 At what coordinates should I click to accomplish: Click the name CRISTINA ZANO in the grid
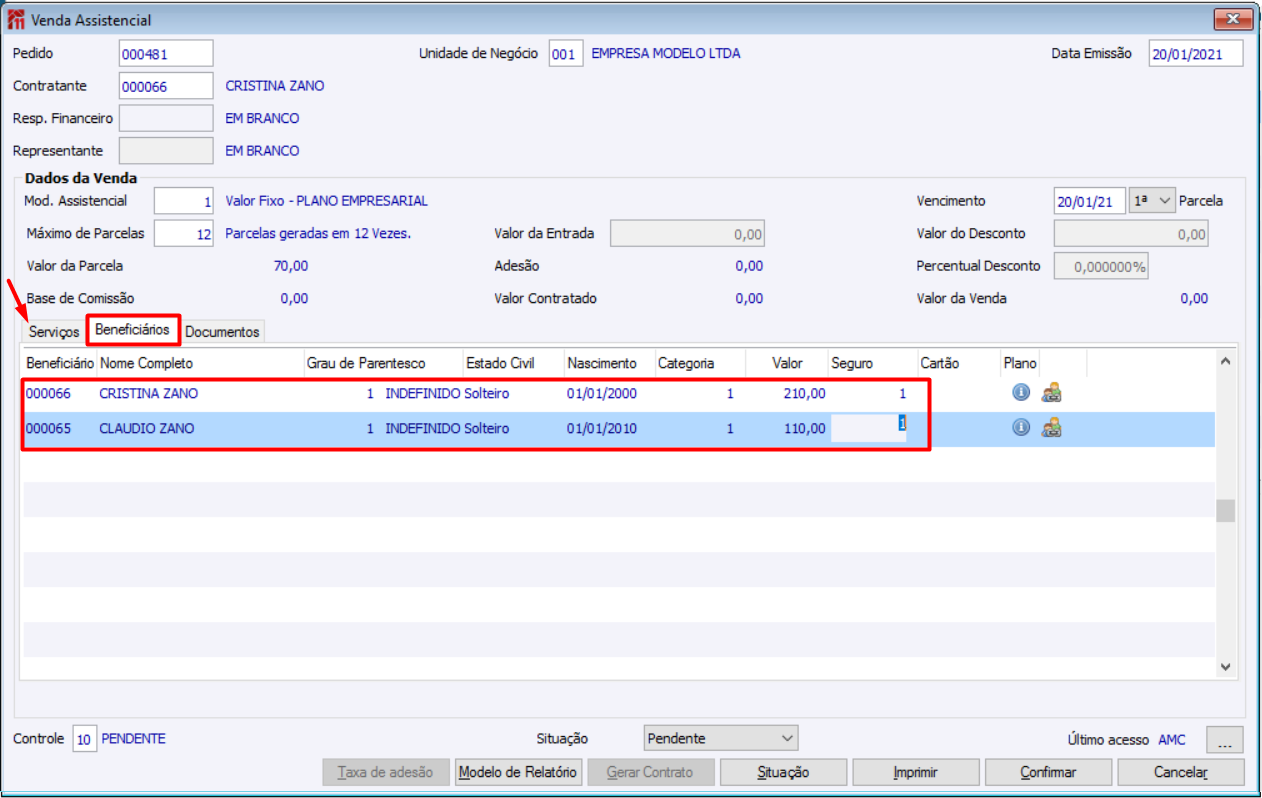click(x=149, y=393)
